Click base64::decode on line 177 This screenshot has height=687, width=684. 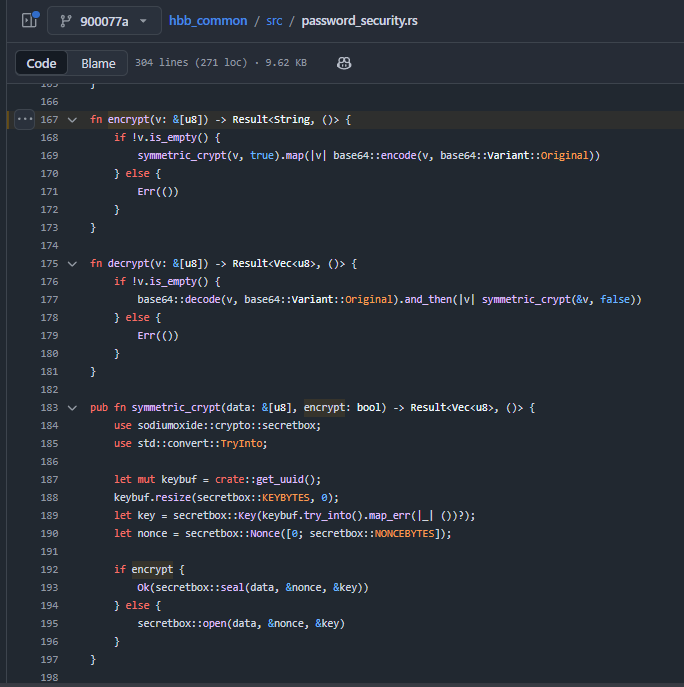pos(179,299)
